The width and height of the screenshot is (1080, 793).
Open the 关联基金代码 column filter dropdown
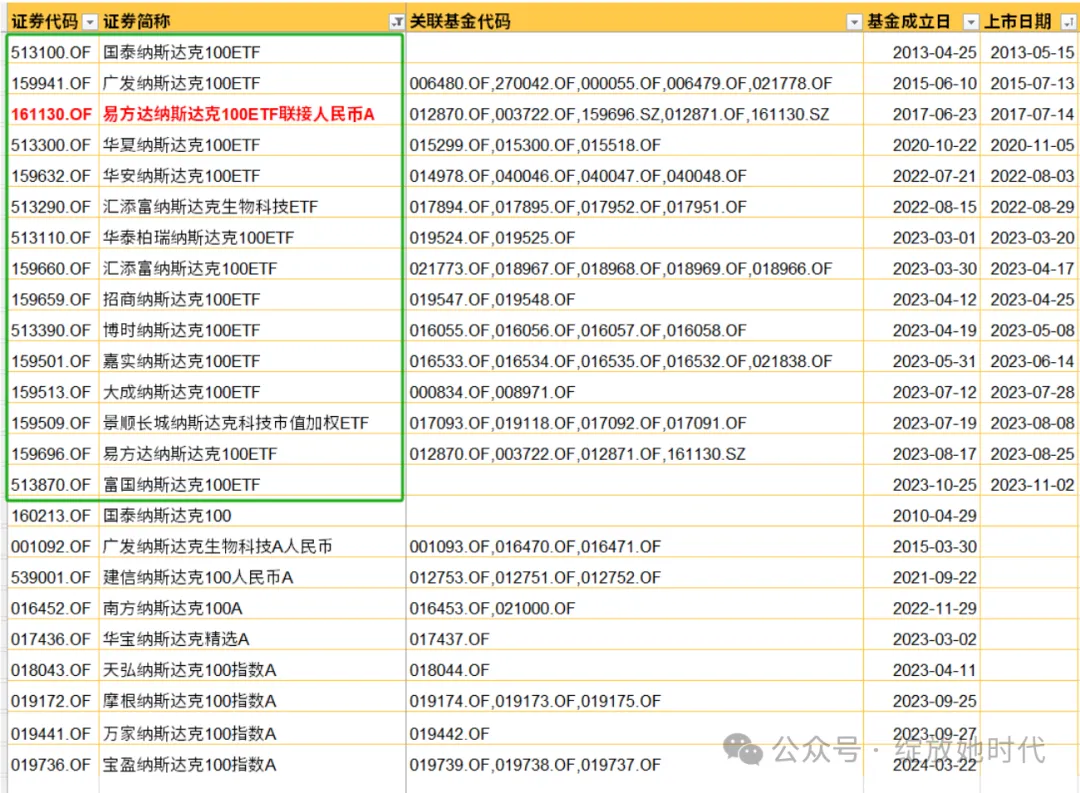pos(854,20)
